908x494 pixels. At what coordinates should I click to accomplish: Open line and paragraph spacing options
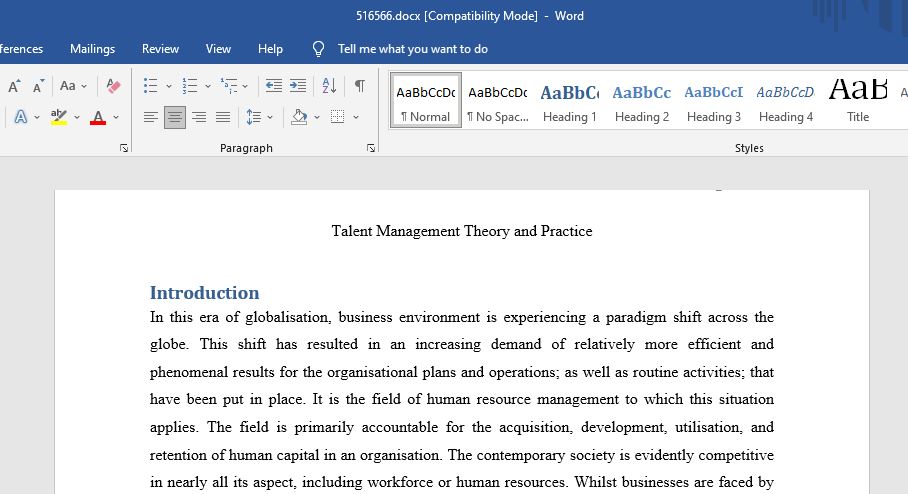254,118
